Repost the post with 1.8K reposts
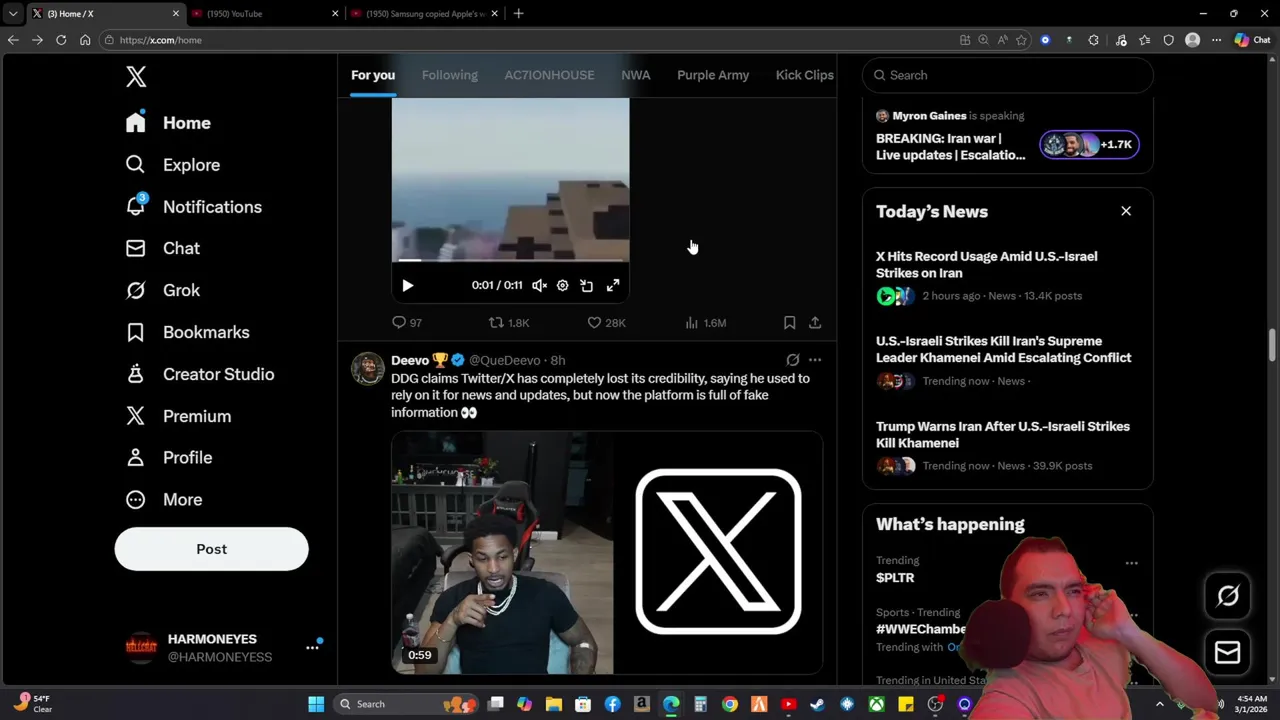Image resolution: width=1280 pixels, height=720 pixels. 508,323
